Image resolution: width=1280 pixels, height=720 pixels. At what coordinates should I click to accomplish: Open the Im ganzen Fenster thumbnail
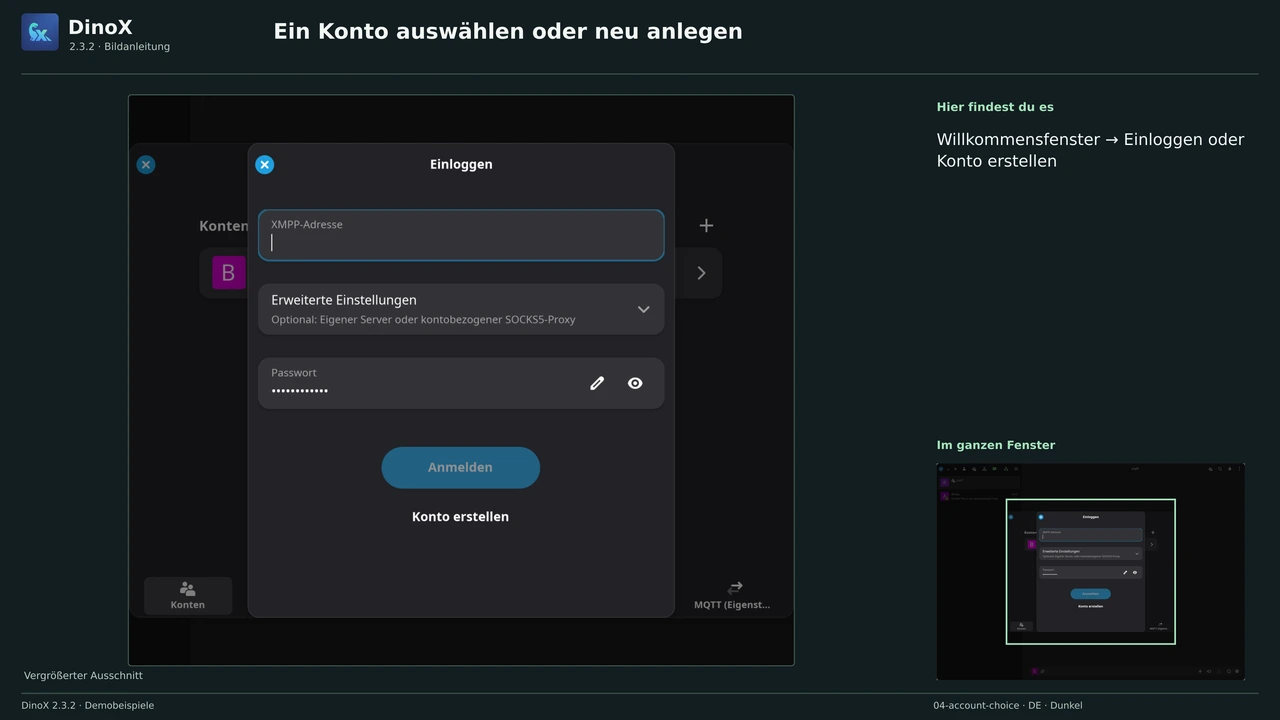point(1091,572)
